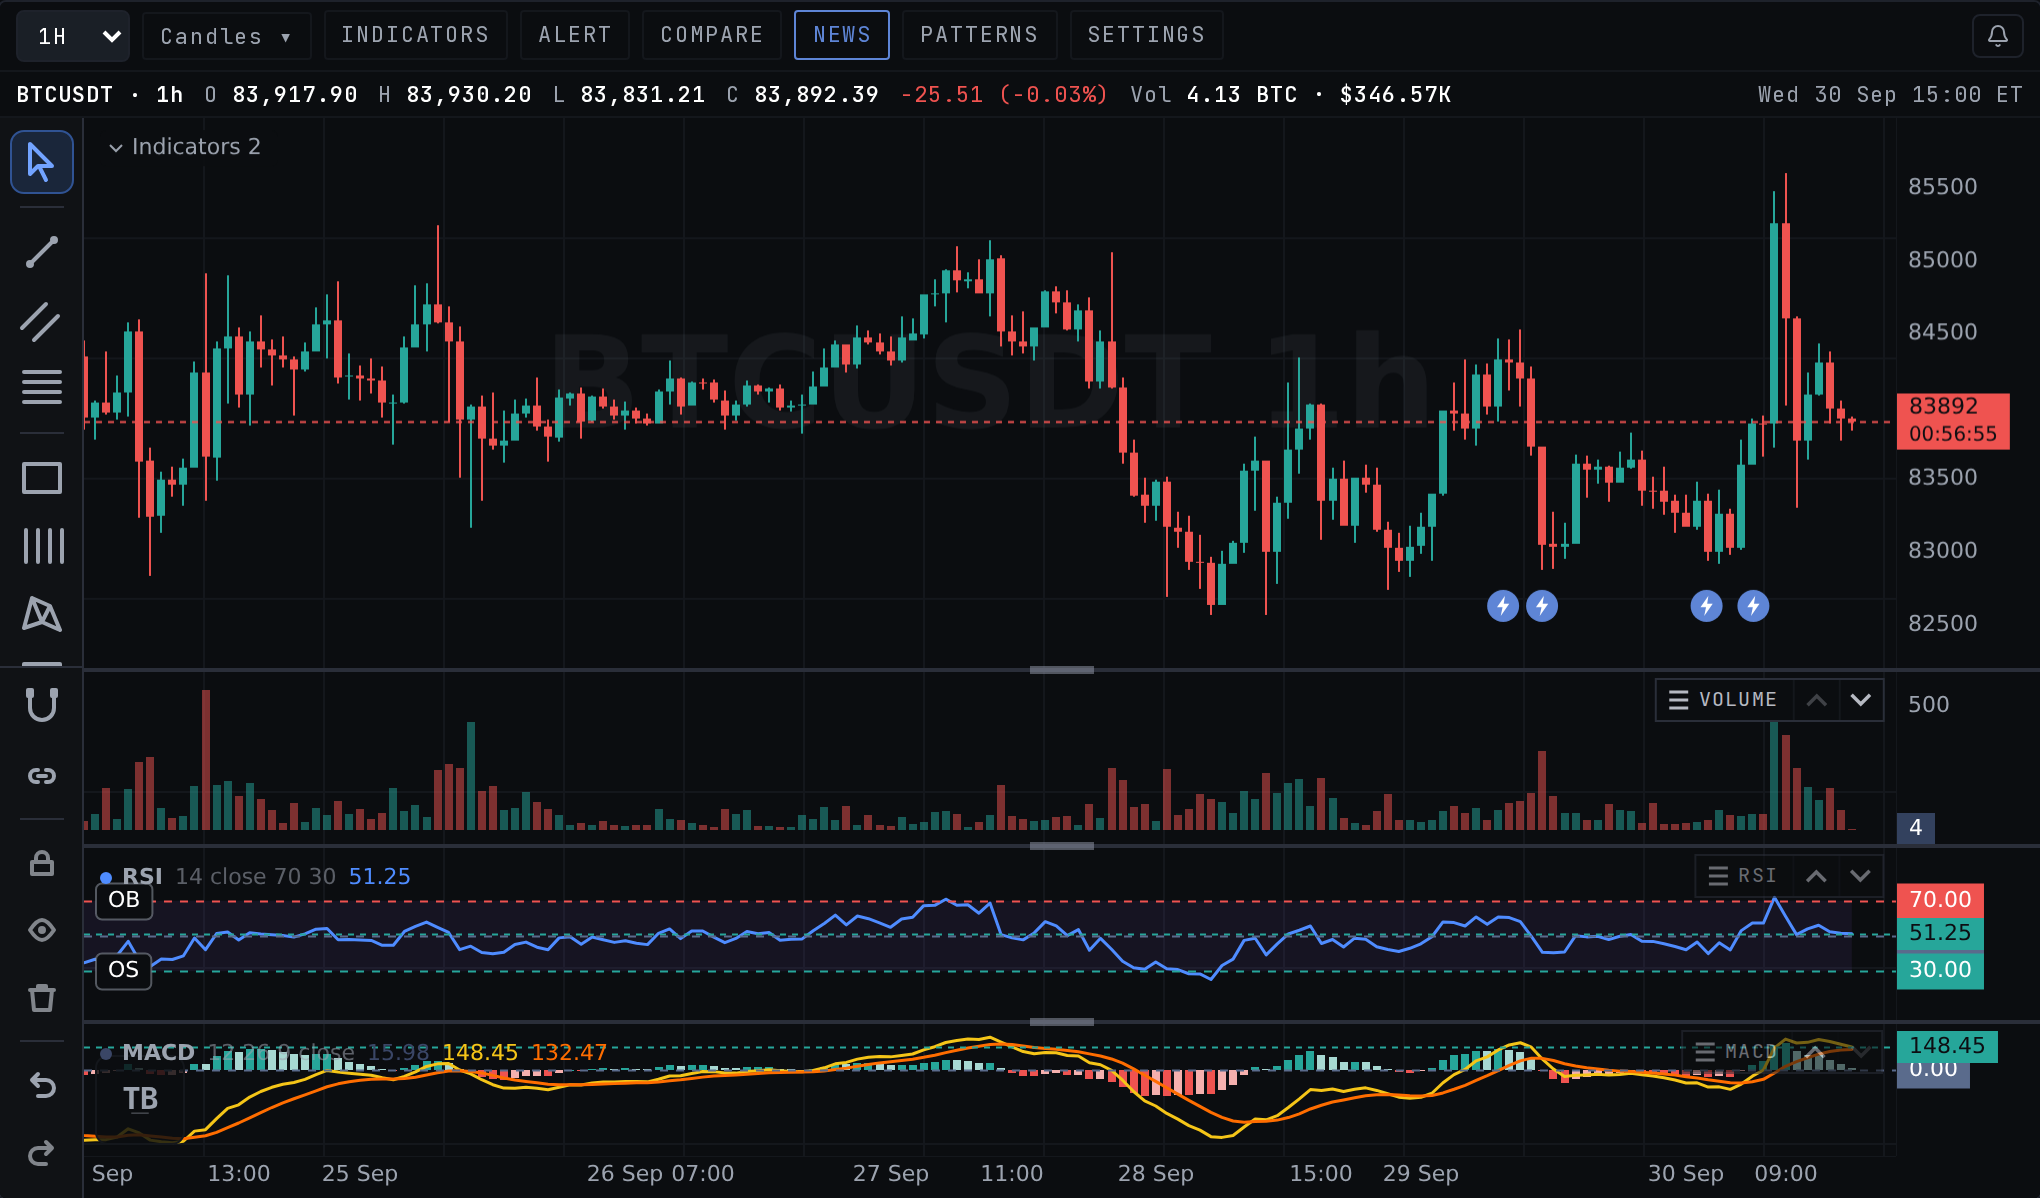
Task: Toggle drawings visibility eye icon
Action: (41, 930)
